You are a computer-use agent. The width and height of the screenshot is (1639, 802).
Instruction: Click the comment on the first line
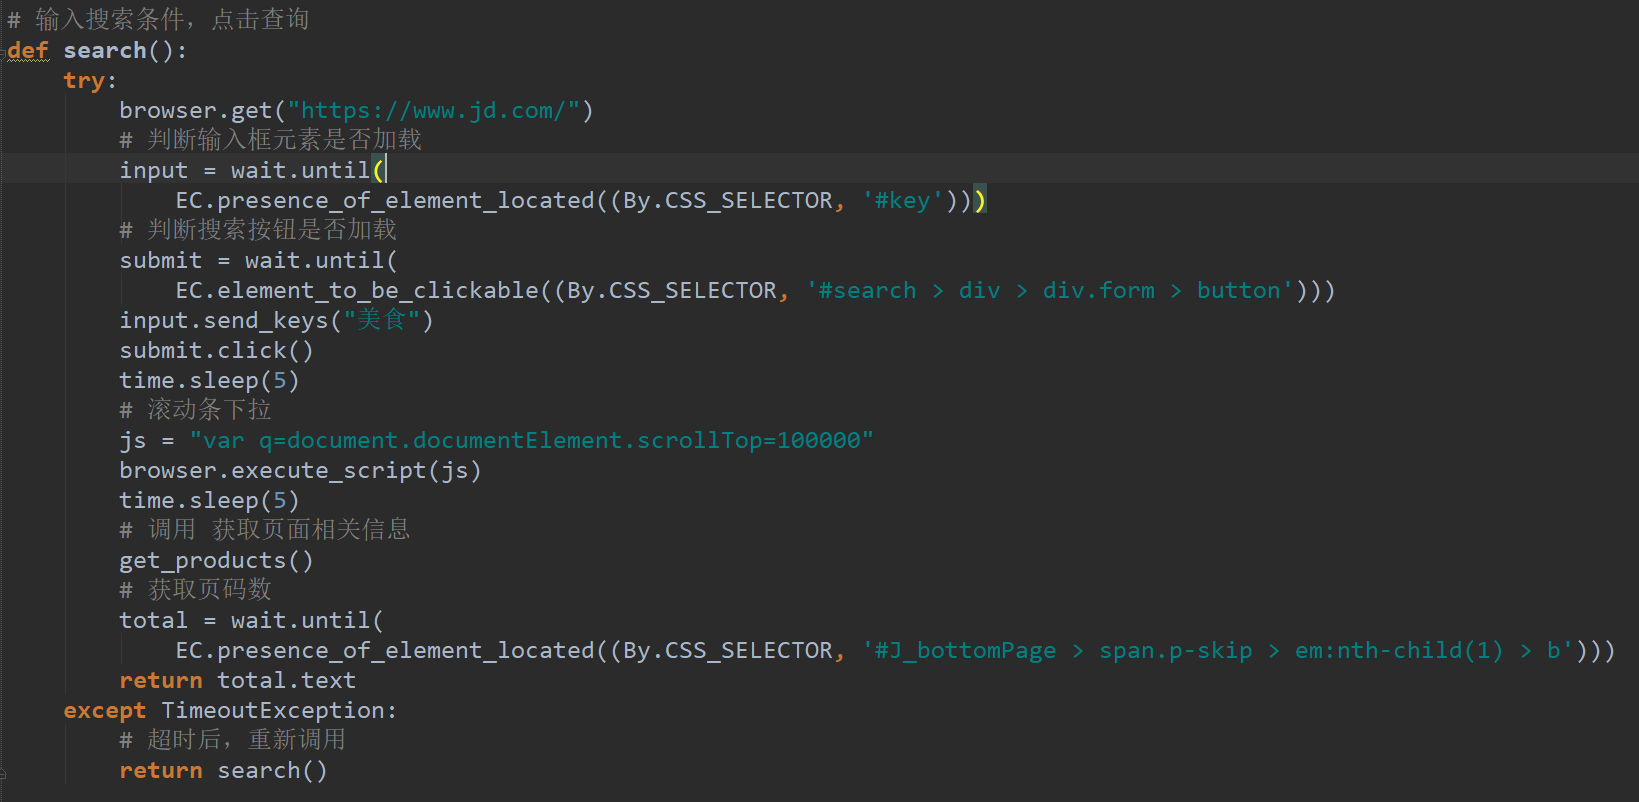click(160, 20)
